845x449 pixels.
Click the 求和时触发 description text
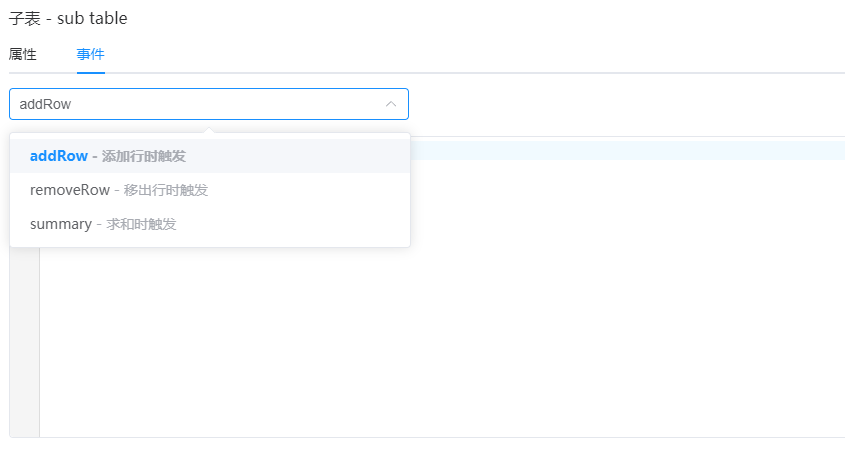[141, 224]
